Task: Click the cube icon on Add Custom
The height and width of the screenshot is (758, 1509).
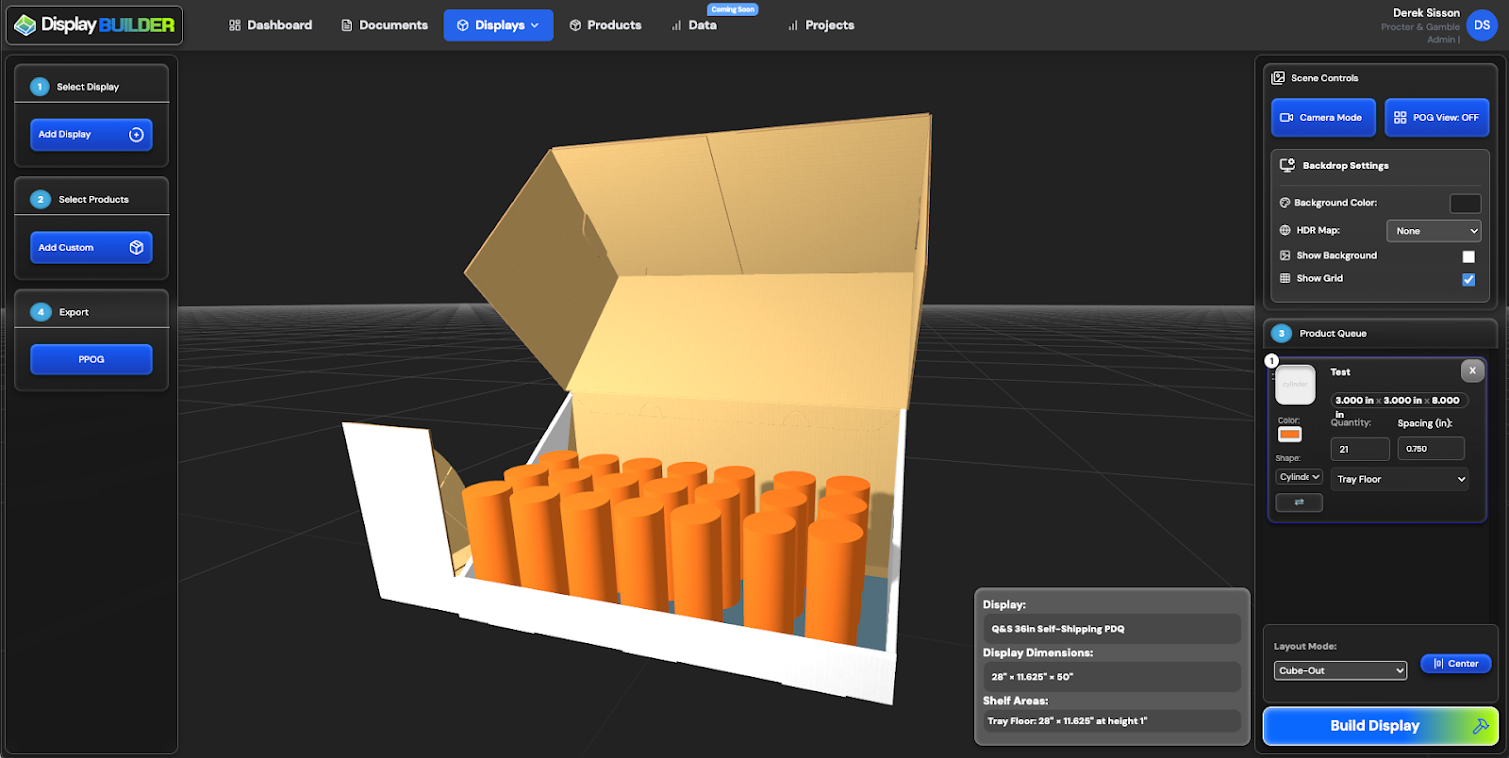Action: pos(136,247)
